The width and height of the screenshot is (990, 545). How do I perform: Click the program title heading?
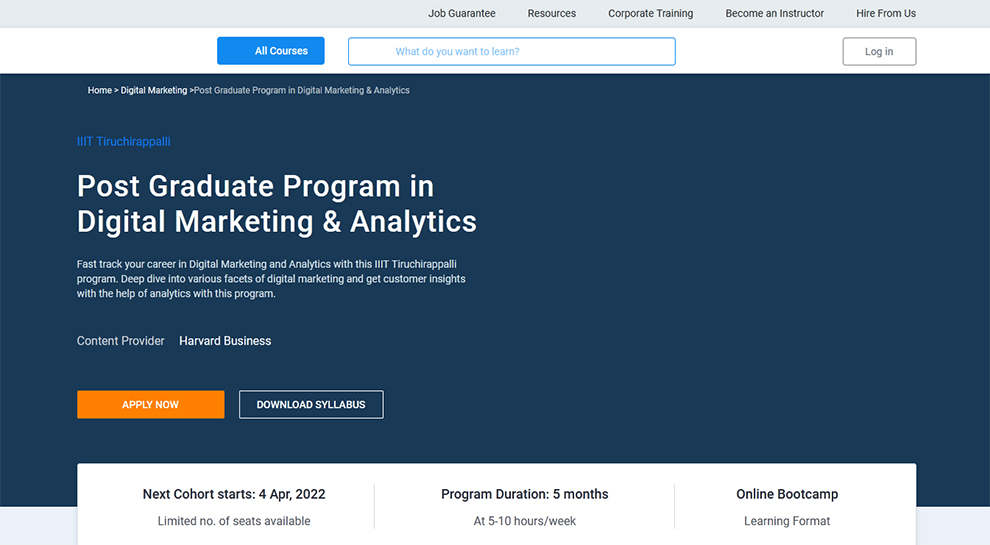pos(277,204)
